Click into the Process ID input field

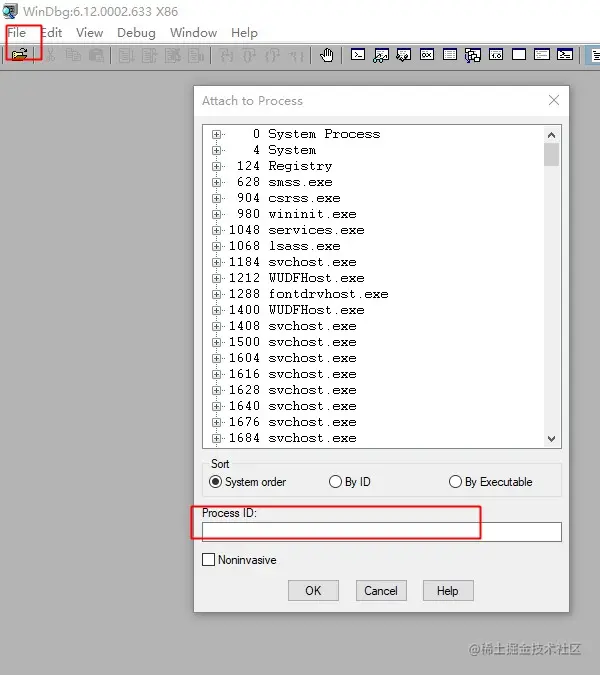point(382,532)
